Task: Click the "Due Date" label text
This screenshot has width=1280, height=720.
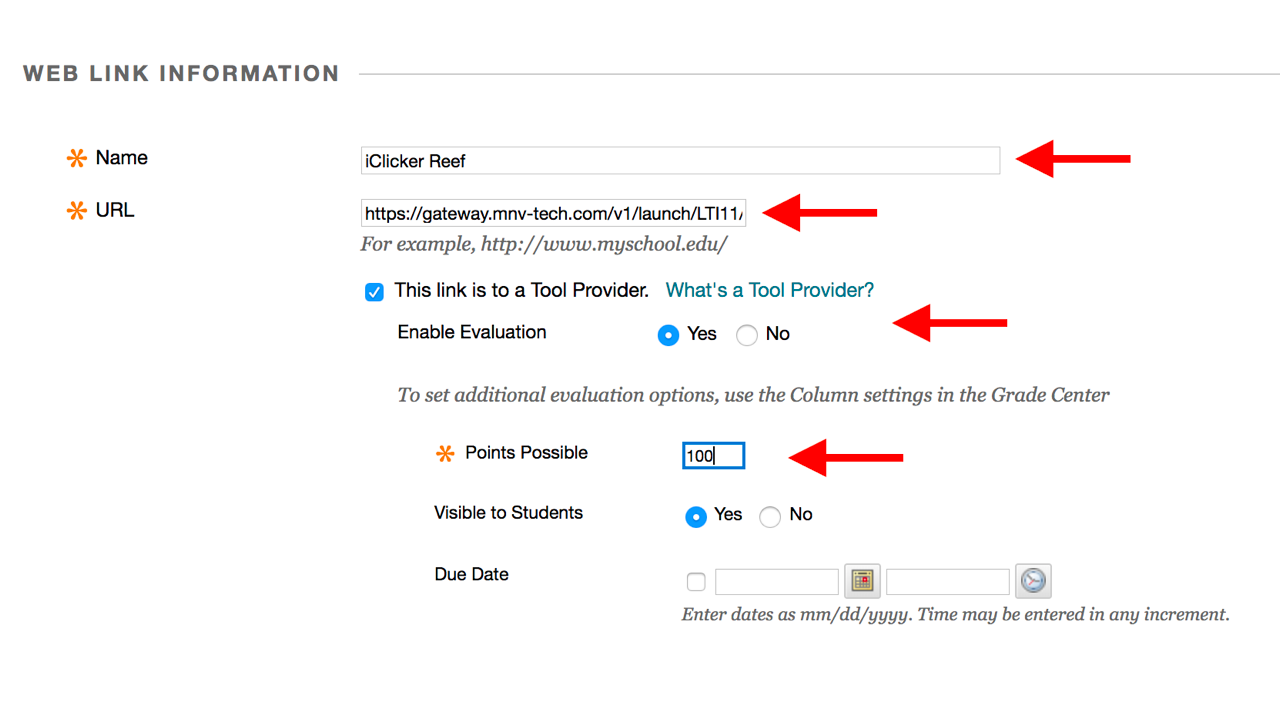Action: pyautogui.click(x=471, y=574)
